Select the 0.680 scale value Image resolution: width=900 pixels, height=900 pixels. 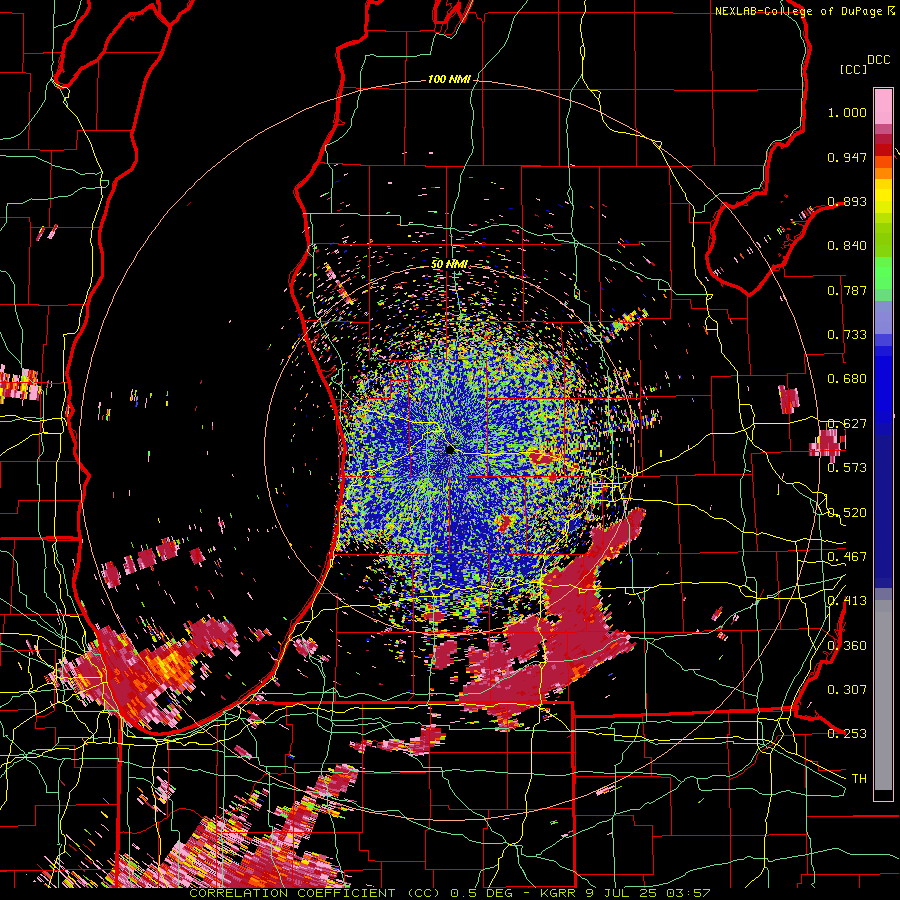pos(847,379)
